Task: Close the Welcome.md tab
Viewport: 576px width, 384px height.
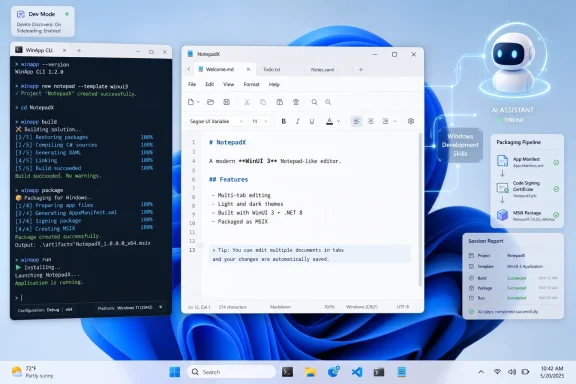Action: [x=248, y=69]
